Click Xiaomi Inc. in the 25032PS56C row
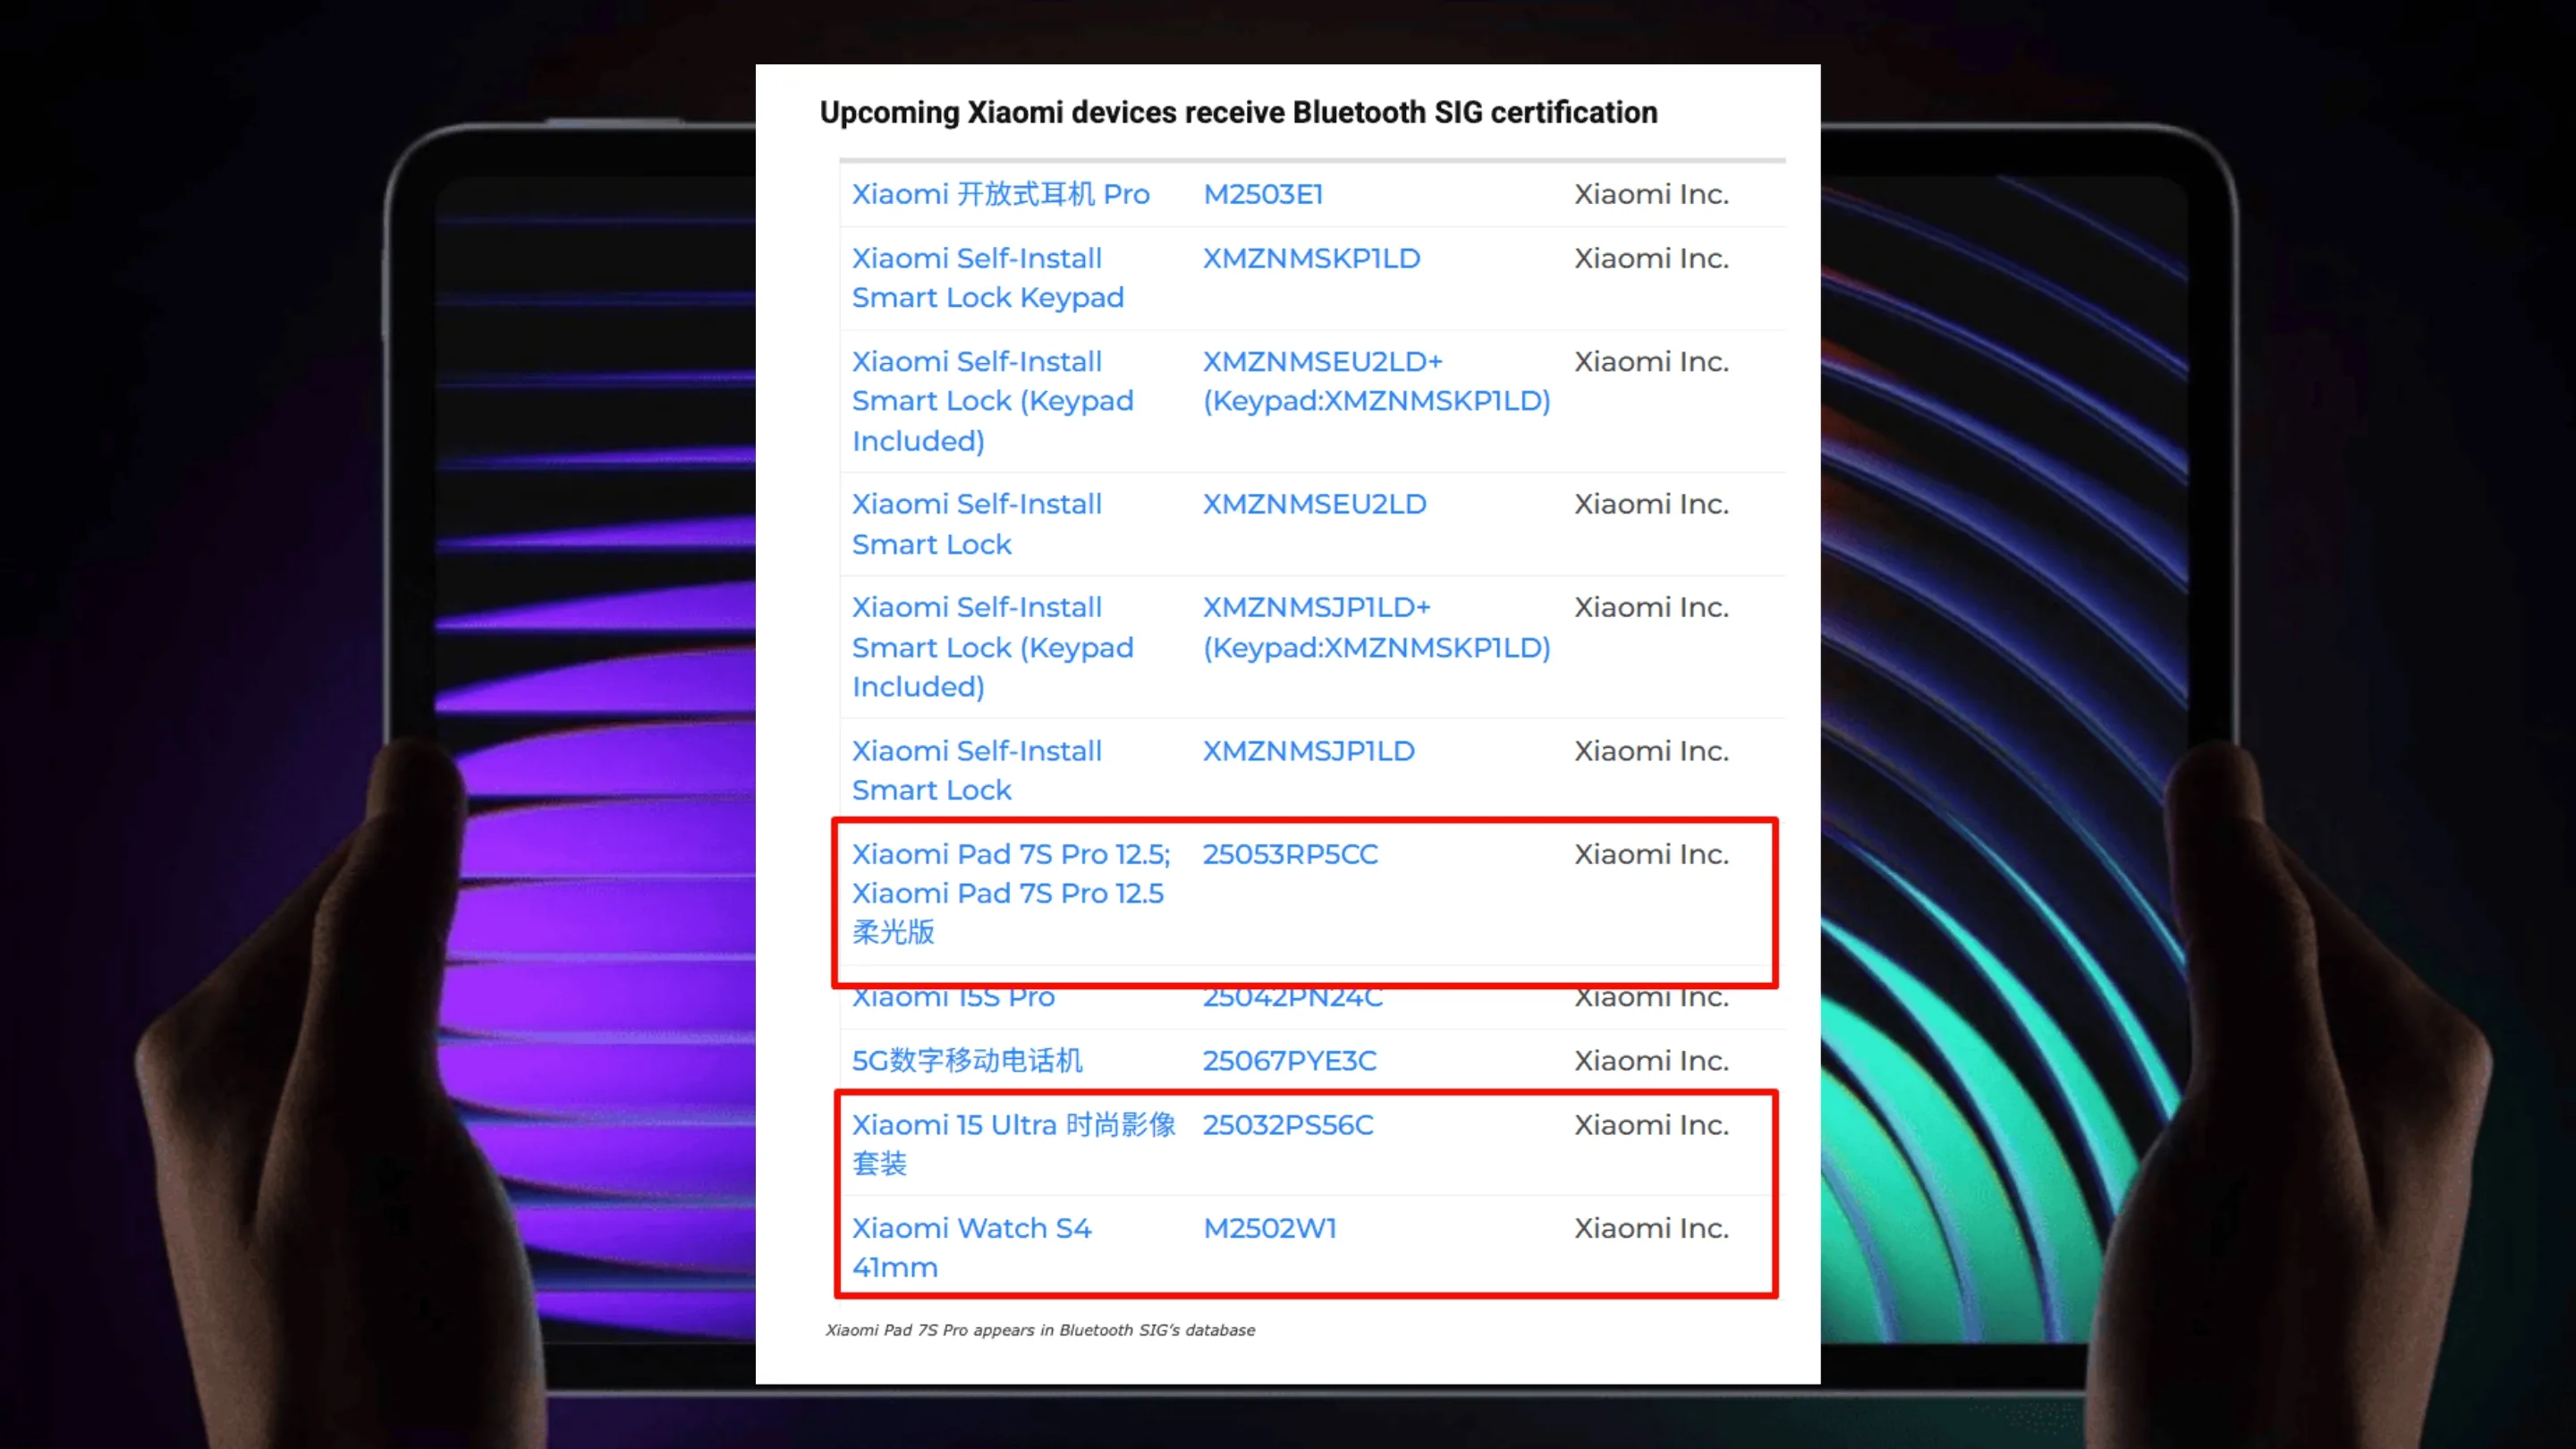This screenshot has height=1449, width=2576. 1651,1125
